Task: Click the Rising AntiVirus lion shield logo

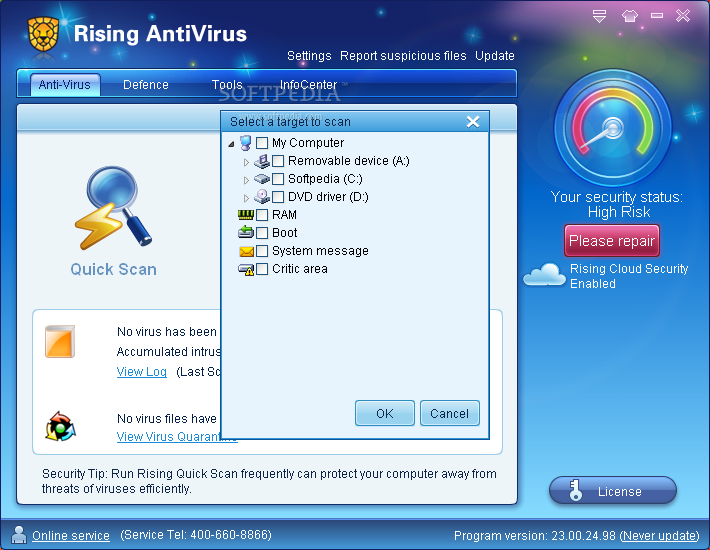Action: (x=43, y=34)
